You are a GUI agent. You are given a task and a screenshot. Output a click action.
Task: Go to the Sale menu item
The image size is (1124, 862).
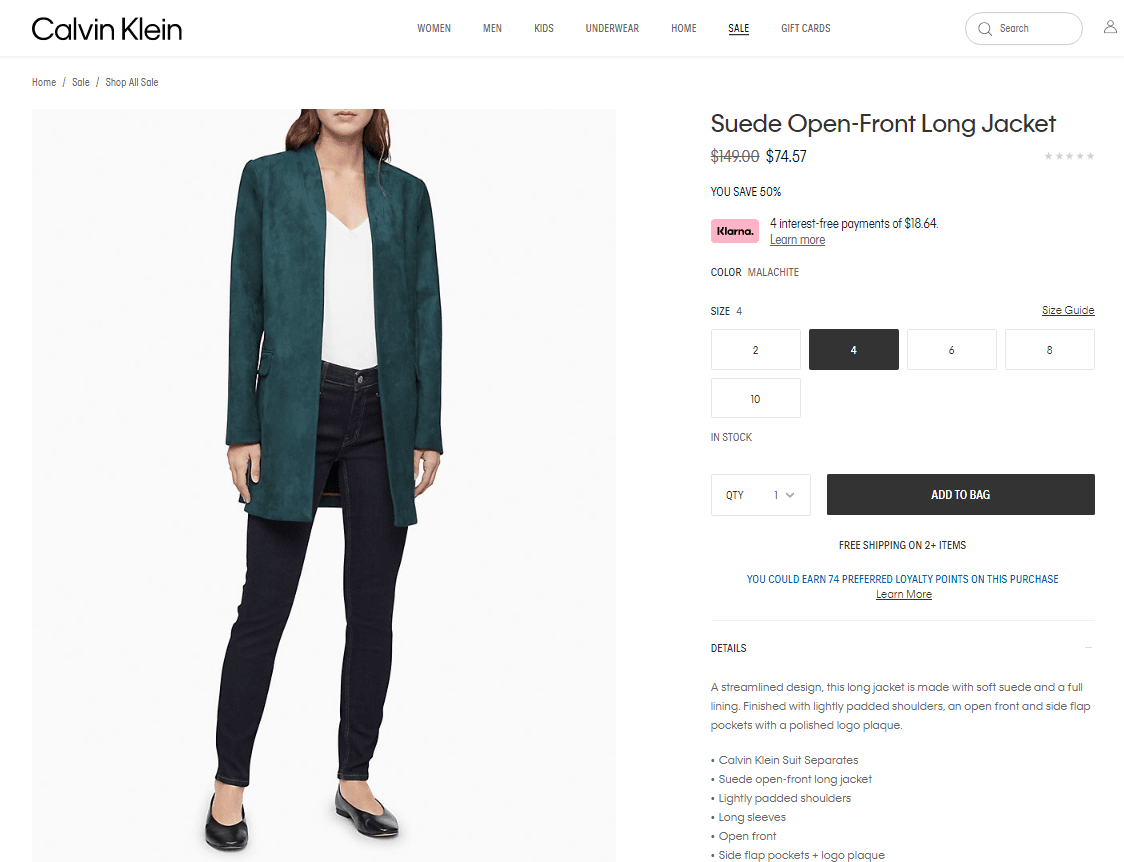pos(738,29)
